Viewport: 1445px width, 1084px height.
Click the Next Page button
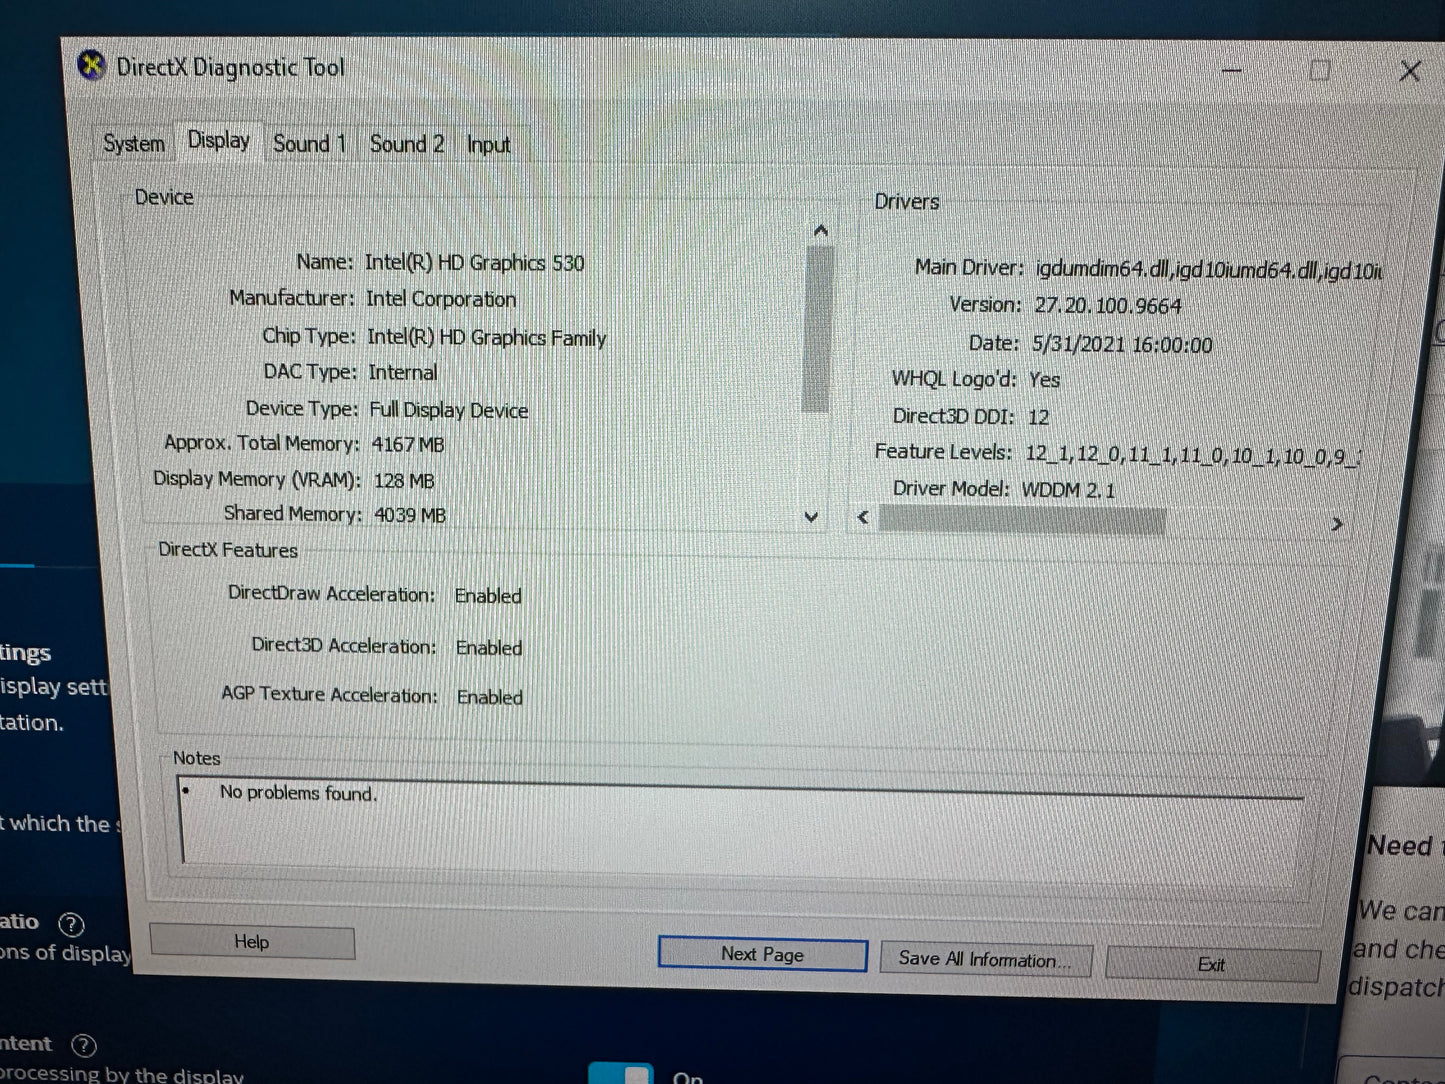point(760,954)
